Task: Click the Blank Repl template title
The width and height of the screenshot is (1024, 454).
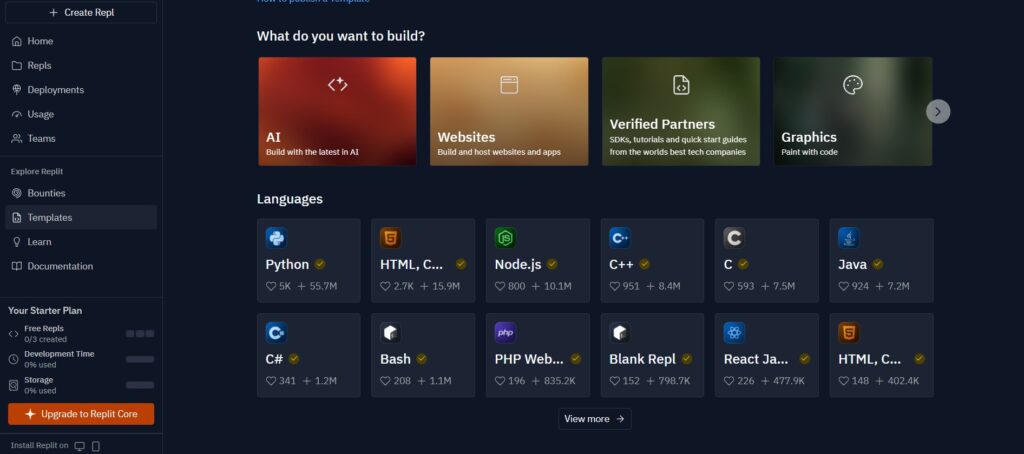Action: [x=643, y=359]
